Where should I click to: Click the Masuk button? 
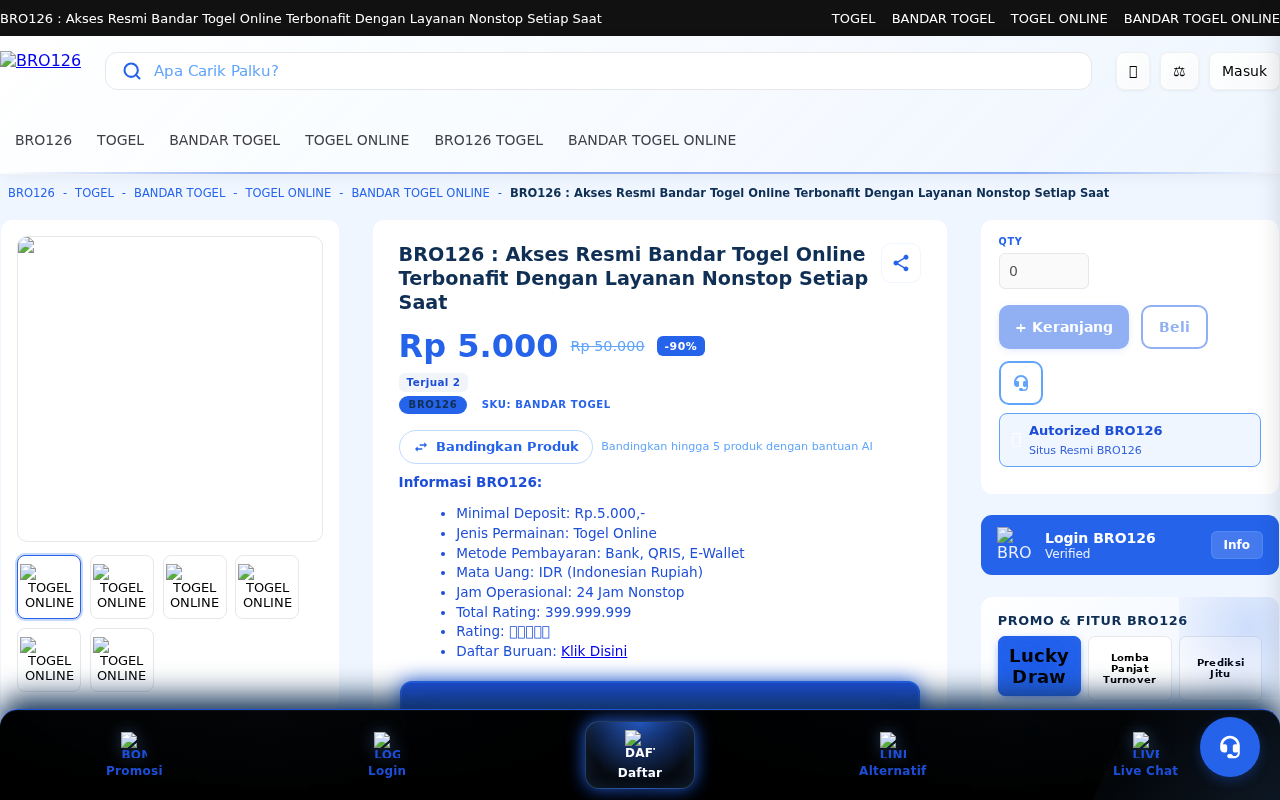click(x=1244, y=71)
